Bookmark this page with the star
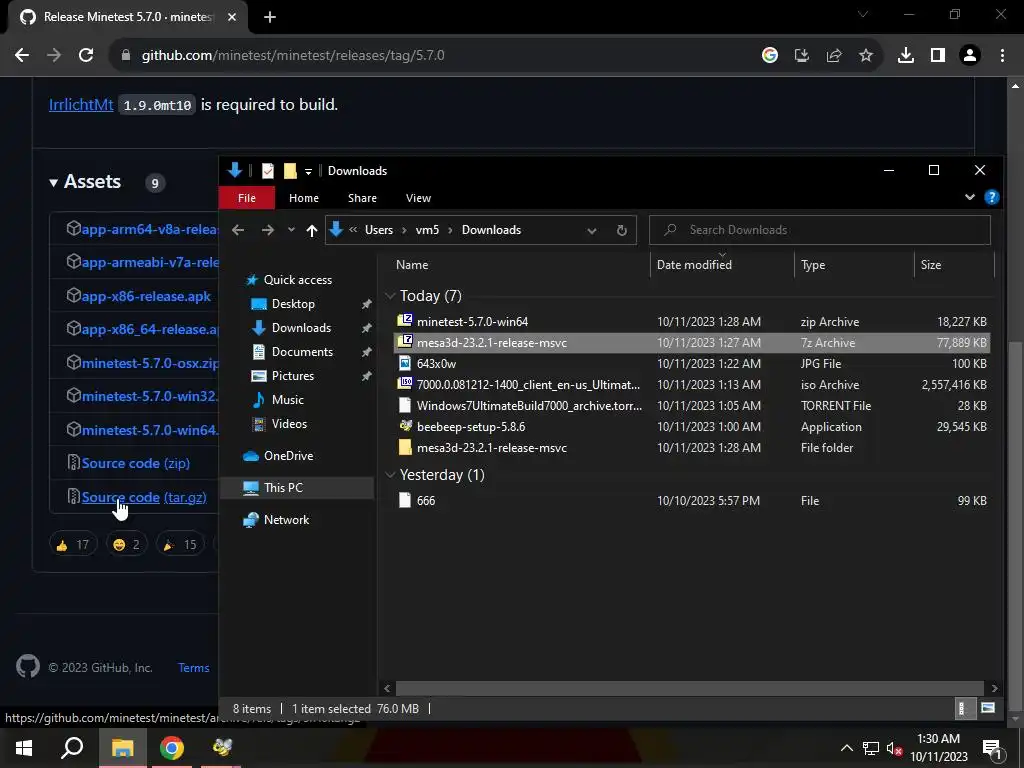This screenshot has width=1024, height=768. coord(866,56)
